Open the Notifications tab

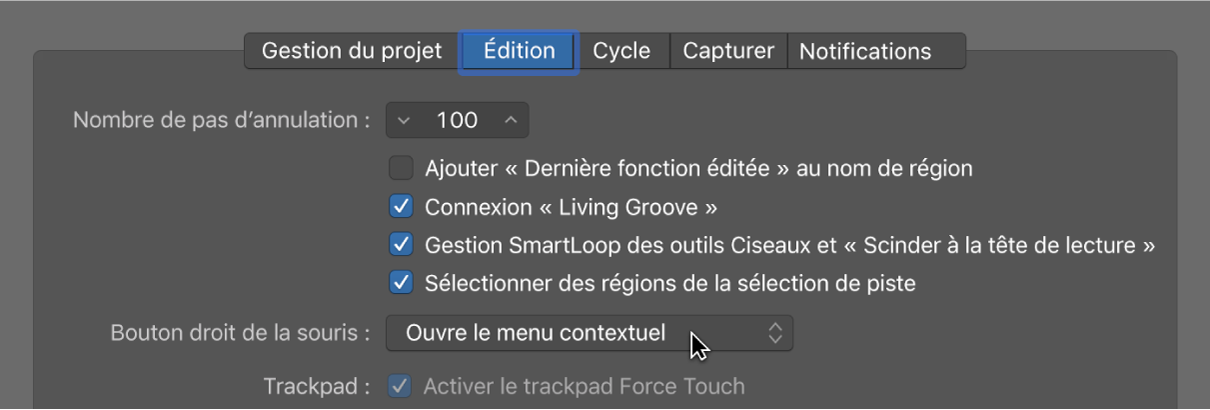865,51
